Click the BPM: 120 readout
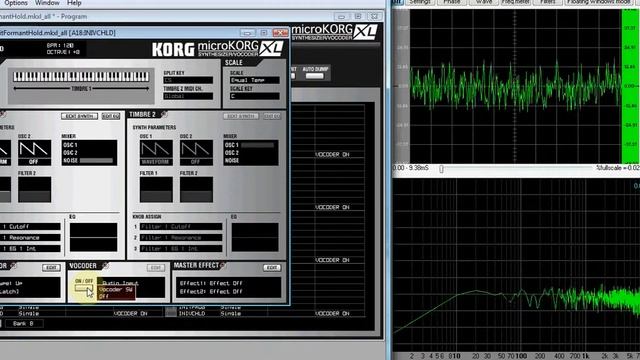The height and width of the screenshot is (360, 640). point(60,46)
